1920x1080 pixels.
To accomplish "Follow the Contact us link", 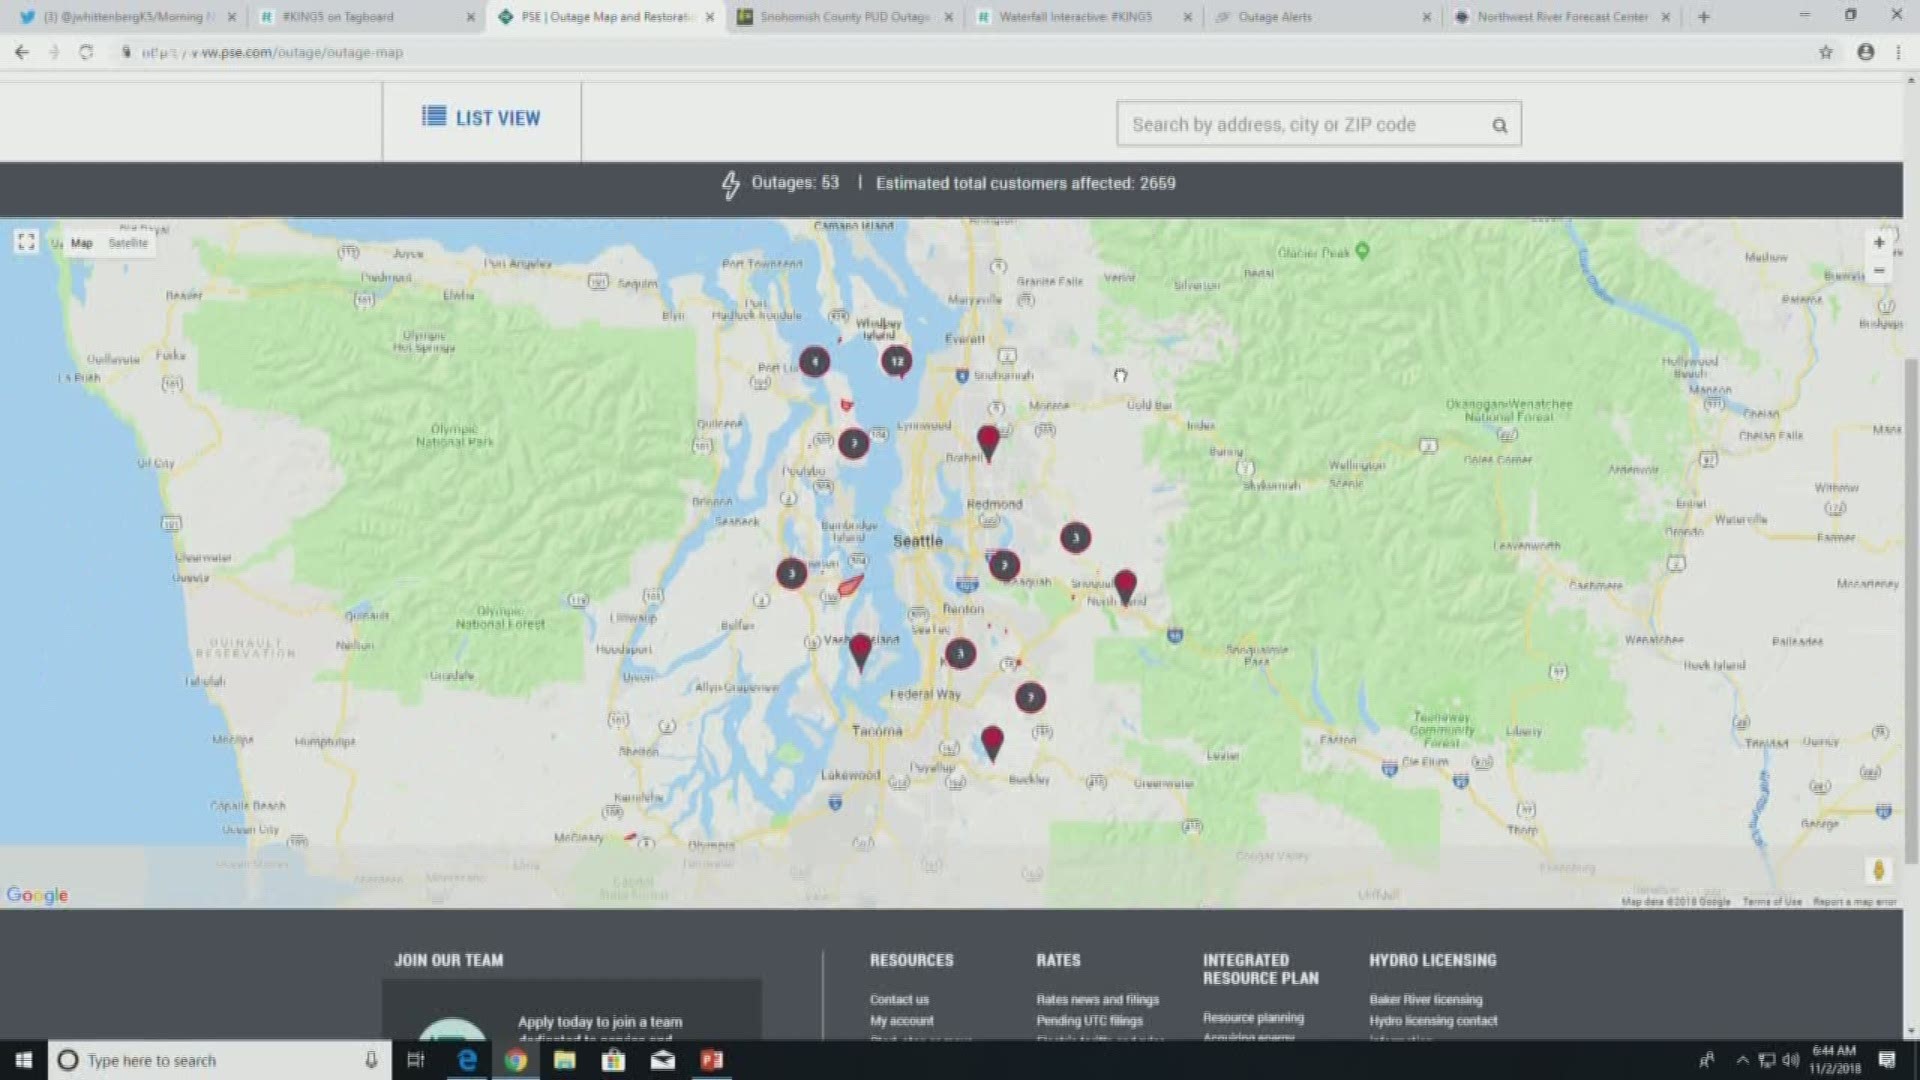I will (x=899, y=999).
